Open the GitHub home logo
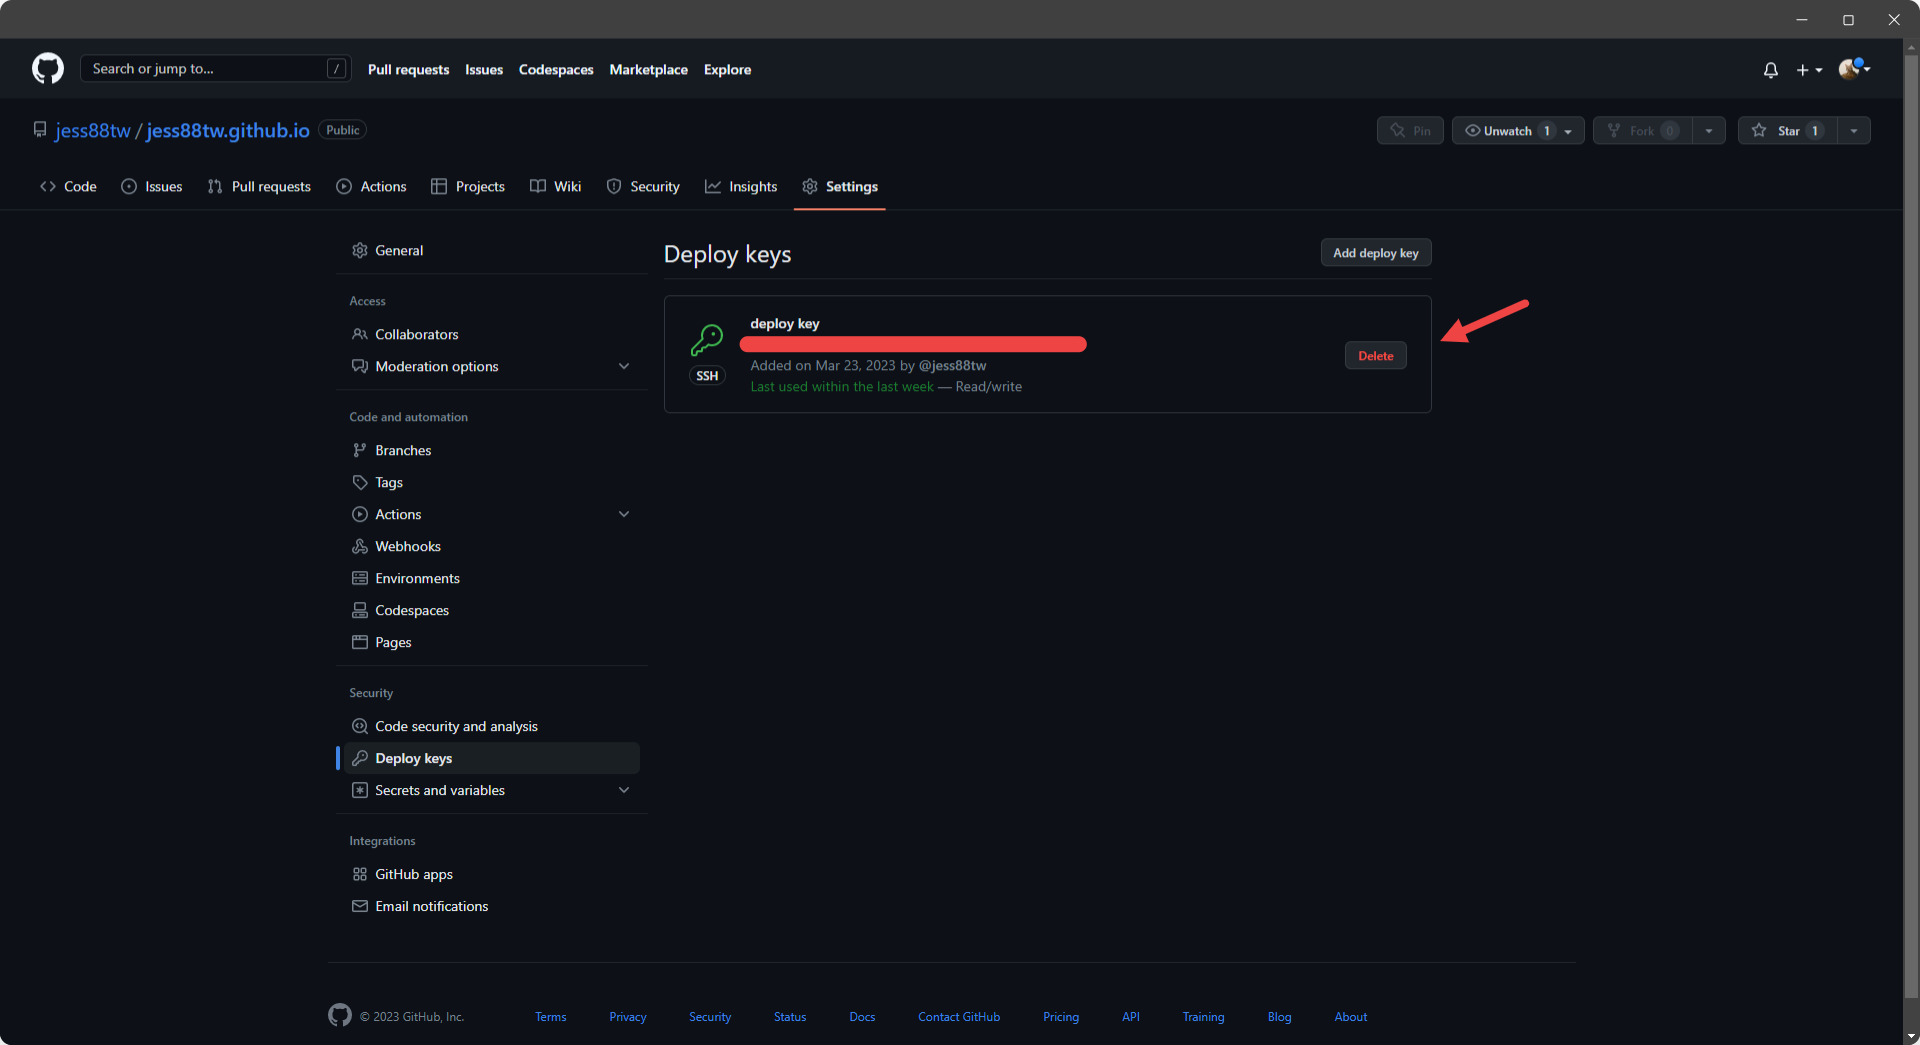The width and height of the screenshot is (1920, 1045). click(48, 69)
